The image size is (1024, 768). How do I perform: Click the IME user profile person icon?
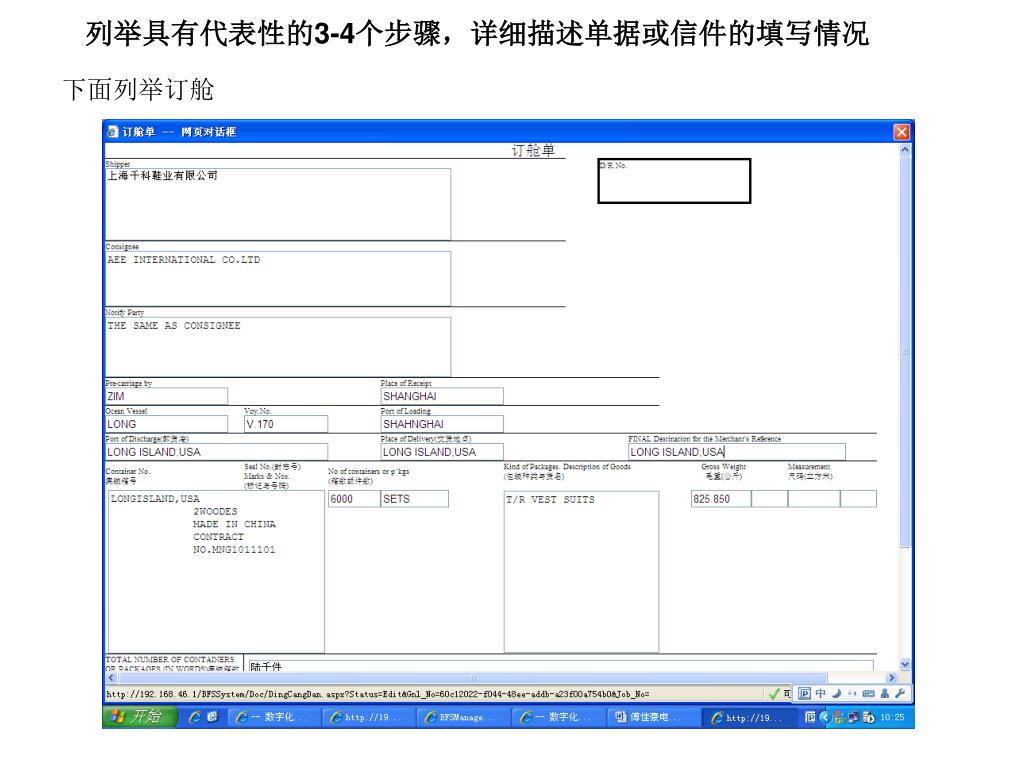(884, 694)
